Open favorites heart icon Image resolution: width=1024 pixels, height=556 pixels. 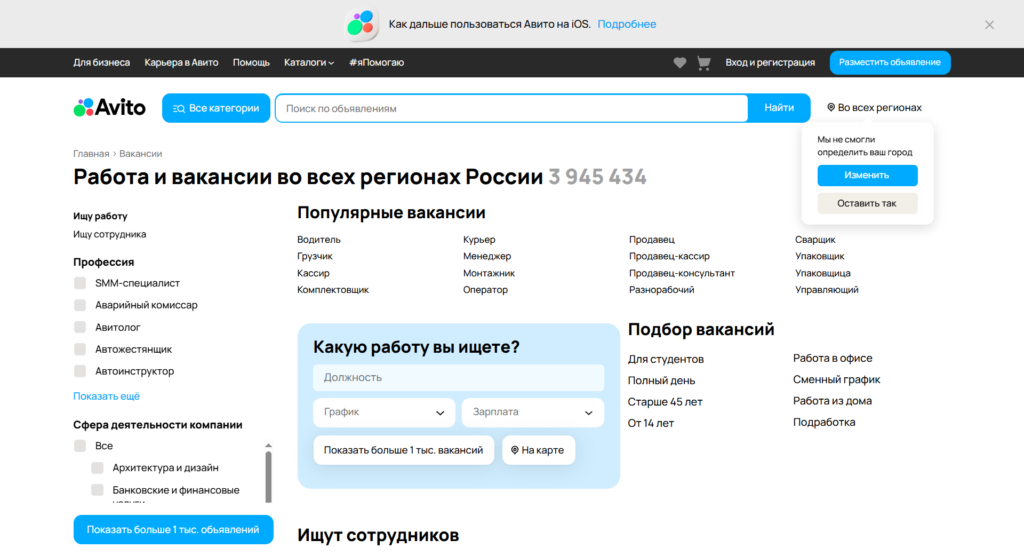(x=680, y=63)
